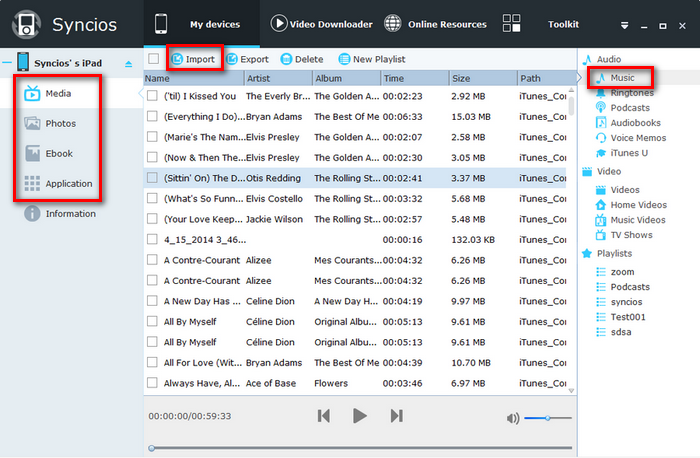Click the playback progress bar
The height and width of the screenshot is (458, 700).
click(362, 448)
